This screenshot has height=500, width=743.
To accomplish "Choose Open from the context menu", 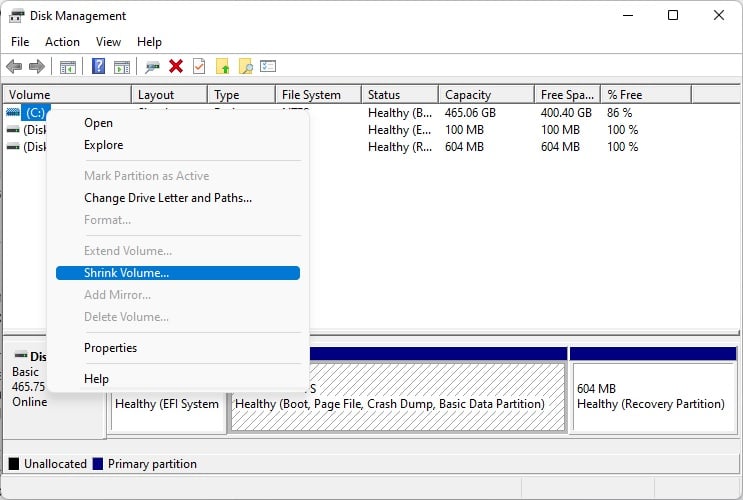I will pos(178,123).
